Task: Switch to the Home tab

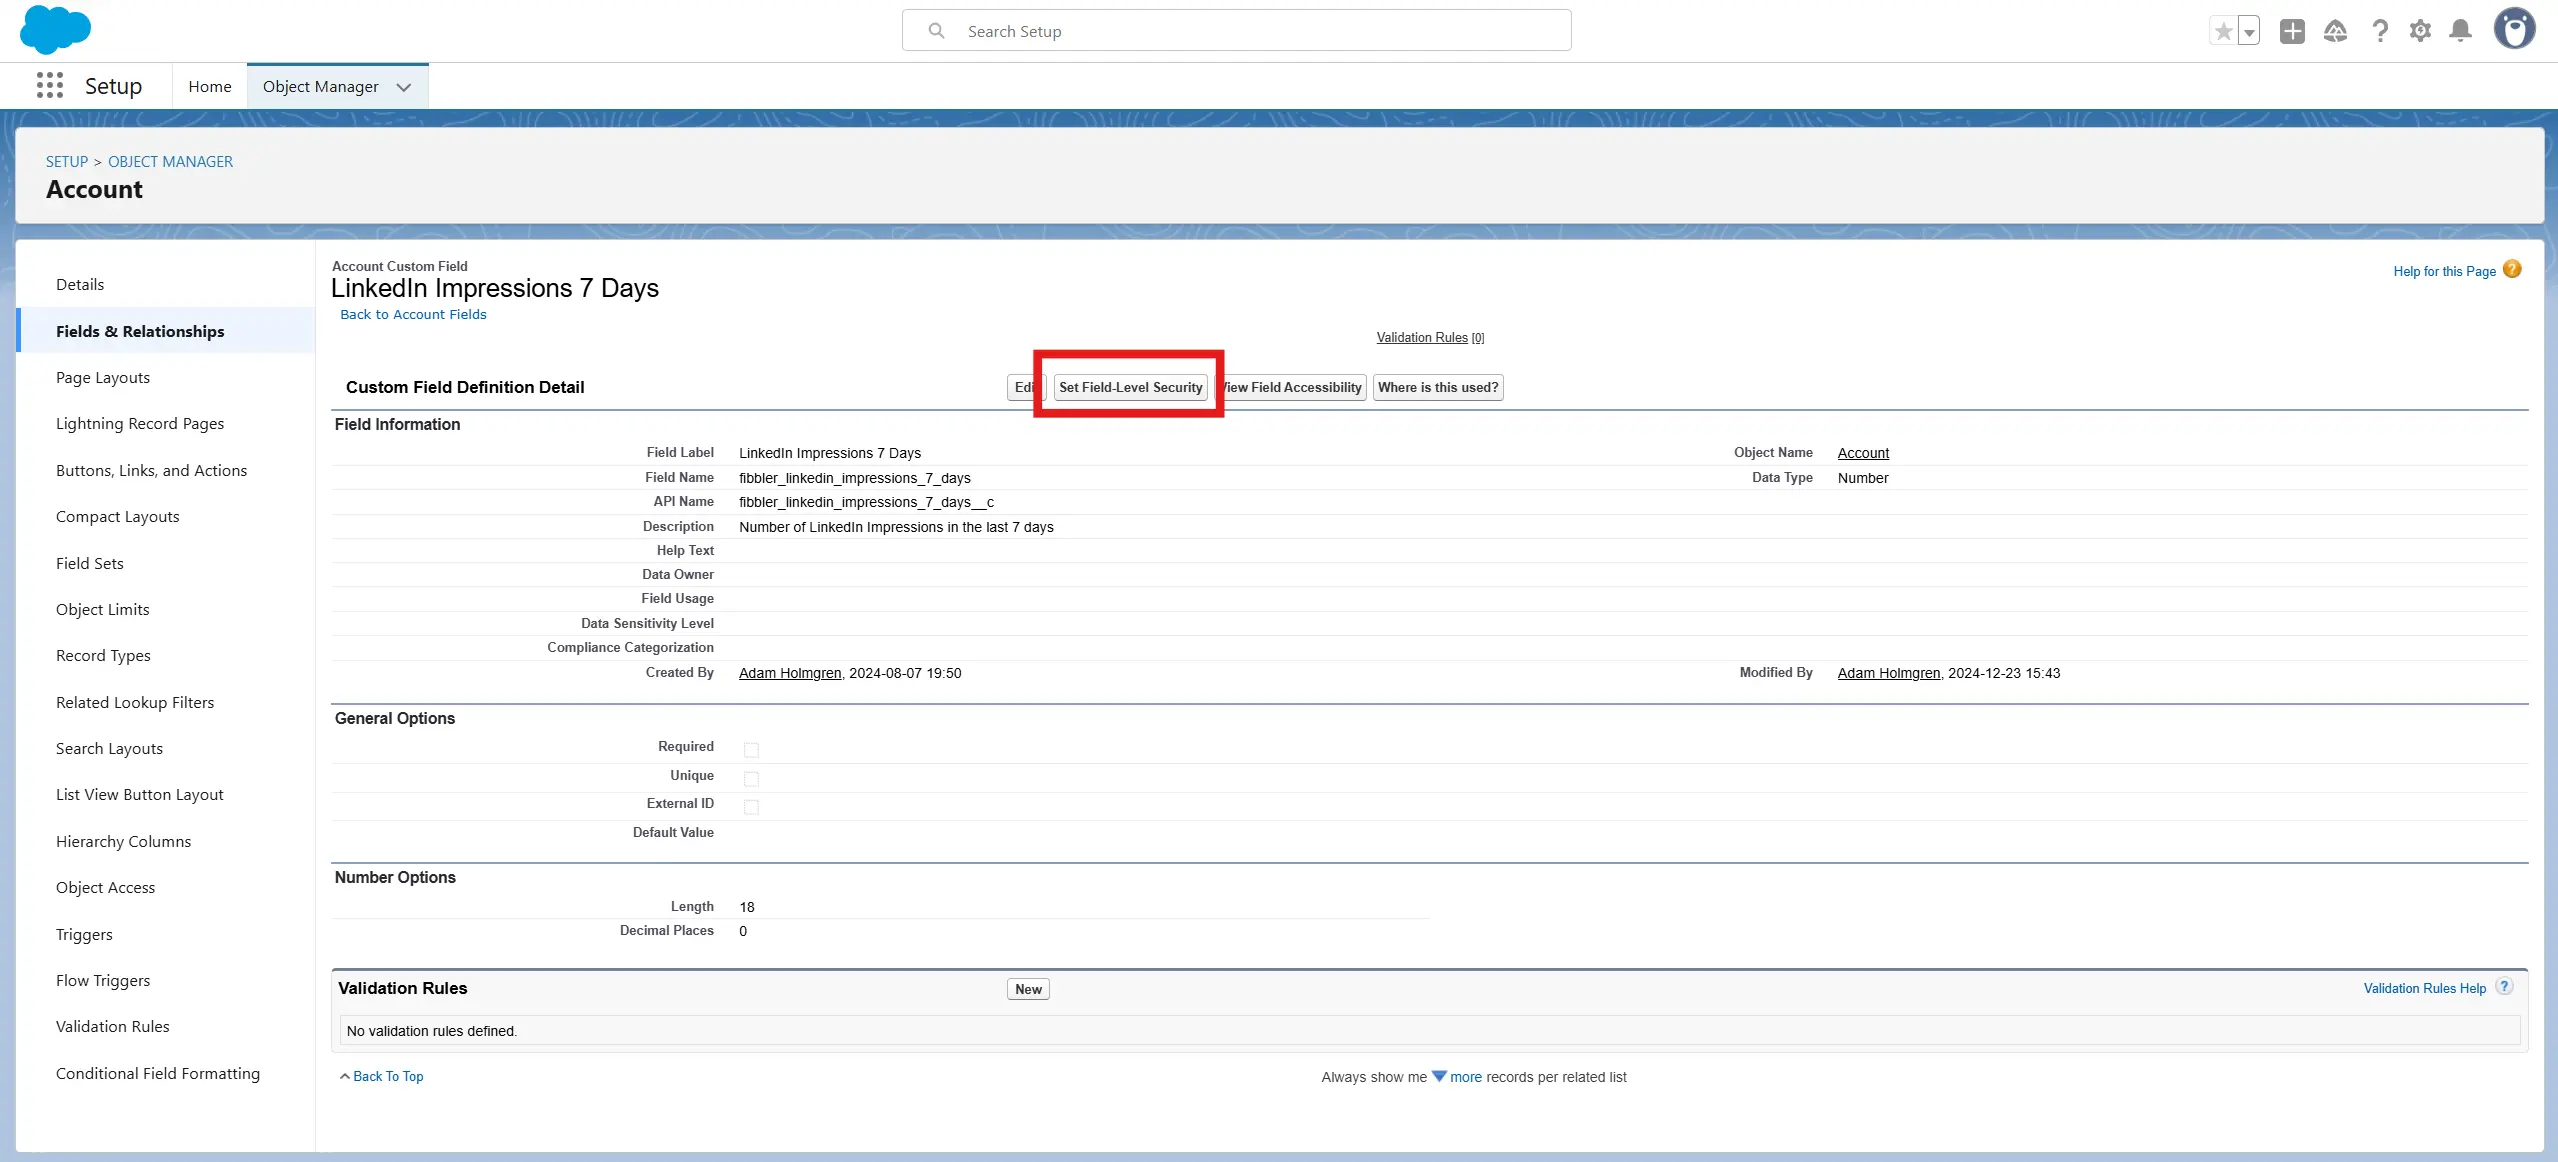Action: pyautogui.click(x=209, y=87)
